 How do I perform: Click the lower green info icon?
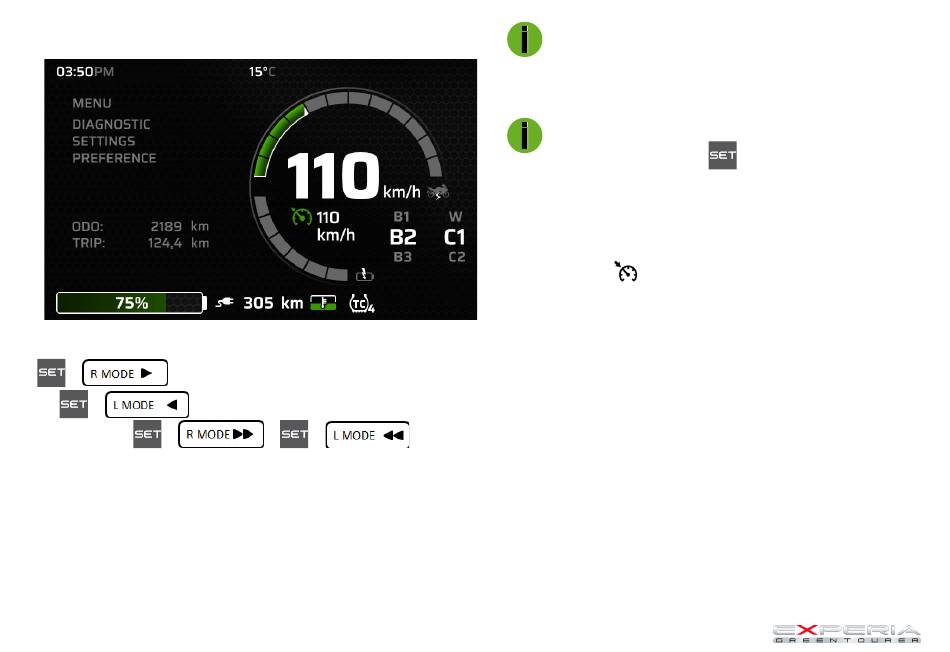[524, 135]
